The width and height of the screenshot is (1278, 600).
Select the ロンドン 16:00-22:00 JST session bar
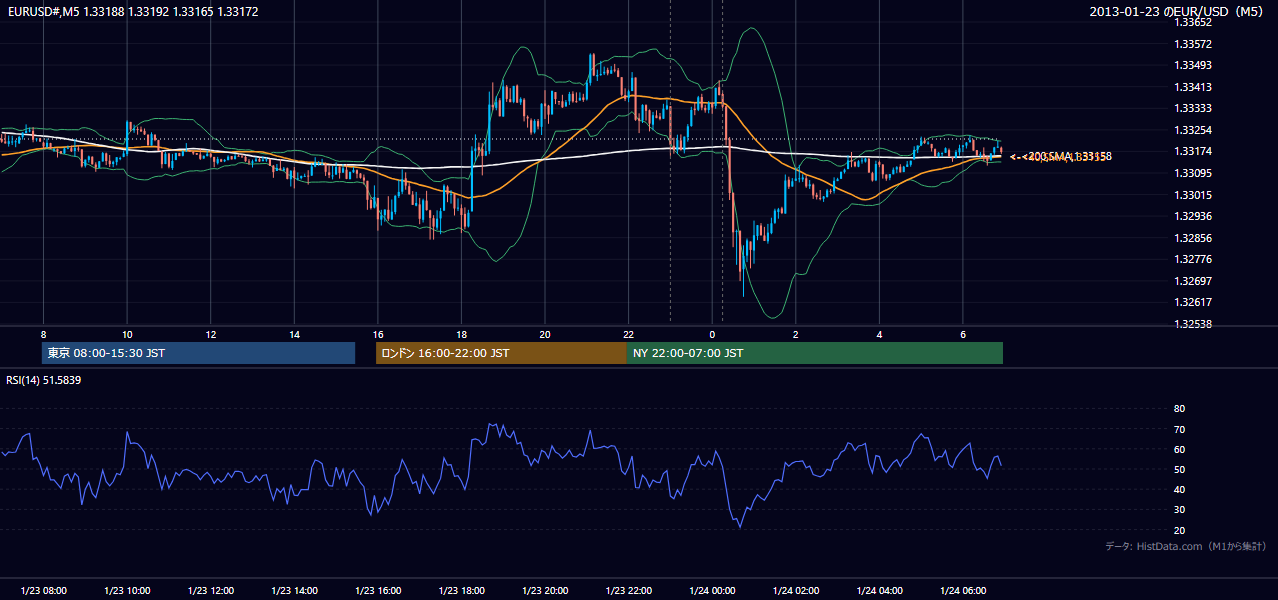click(501, 353)
